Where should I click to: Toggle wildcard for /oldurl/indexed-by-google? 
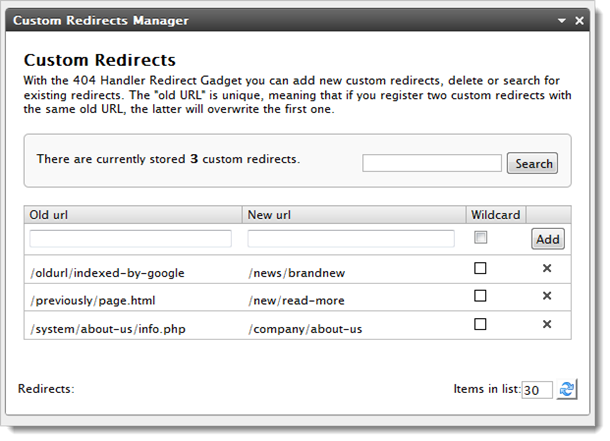tap(481, 268)
